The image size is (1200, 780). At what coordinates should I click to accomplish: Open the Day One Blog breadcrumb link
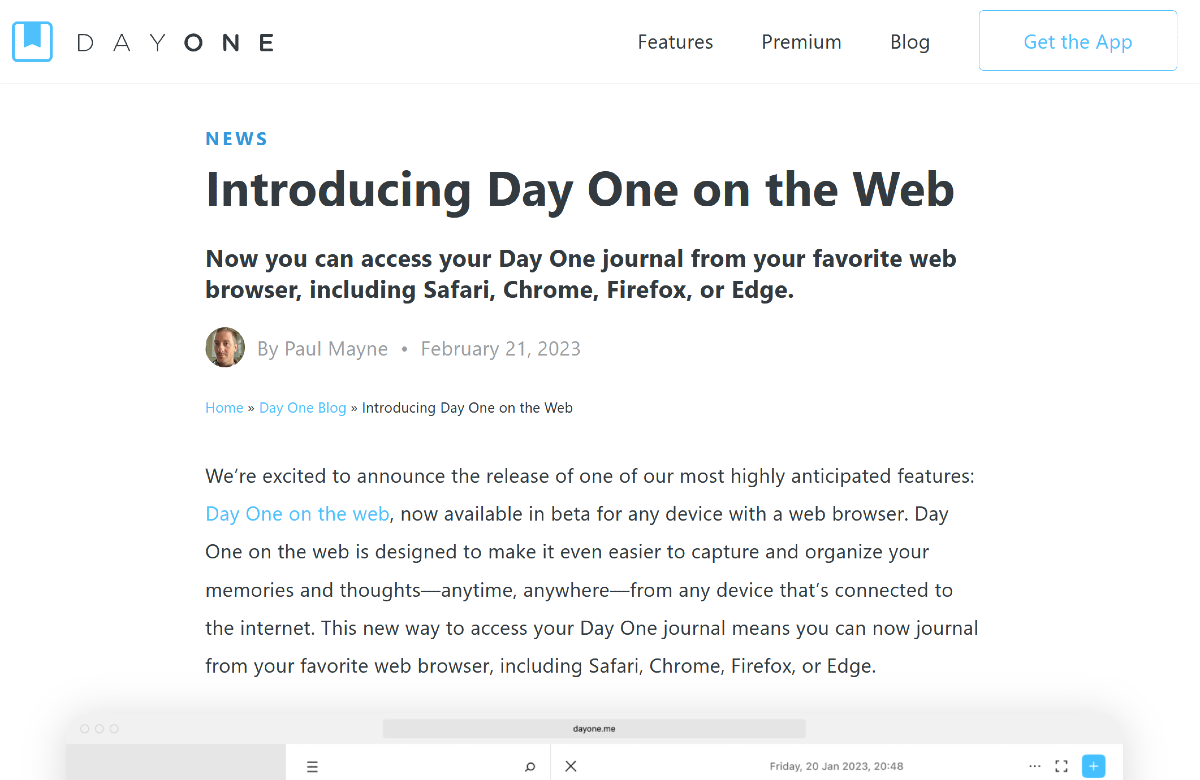[x=302, y=407]
